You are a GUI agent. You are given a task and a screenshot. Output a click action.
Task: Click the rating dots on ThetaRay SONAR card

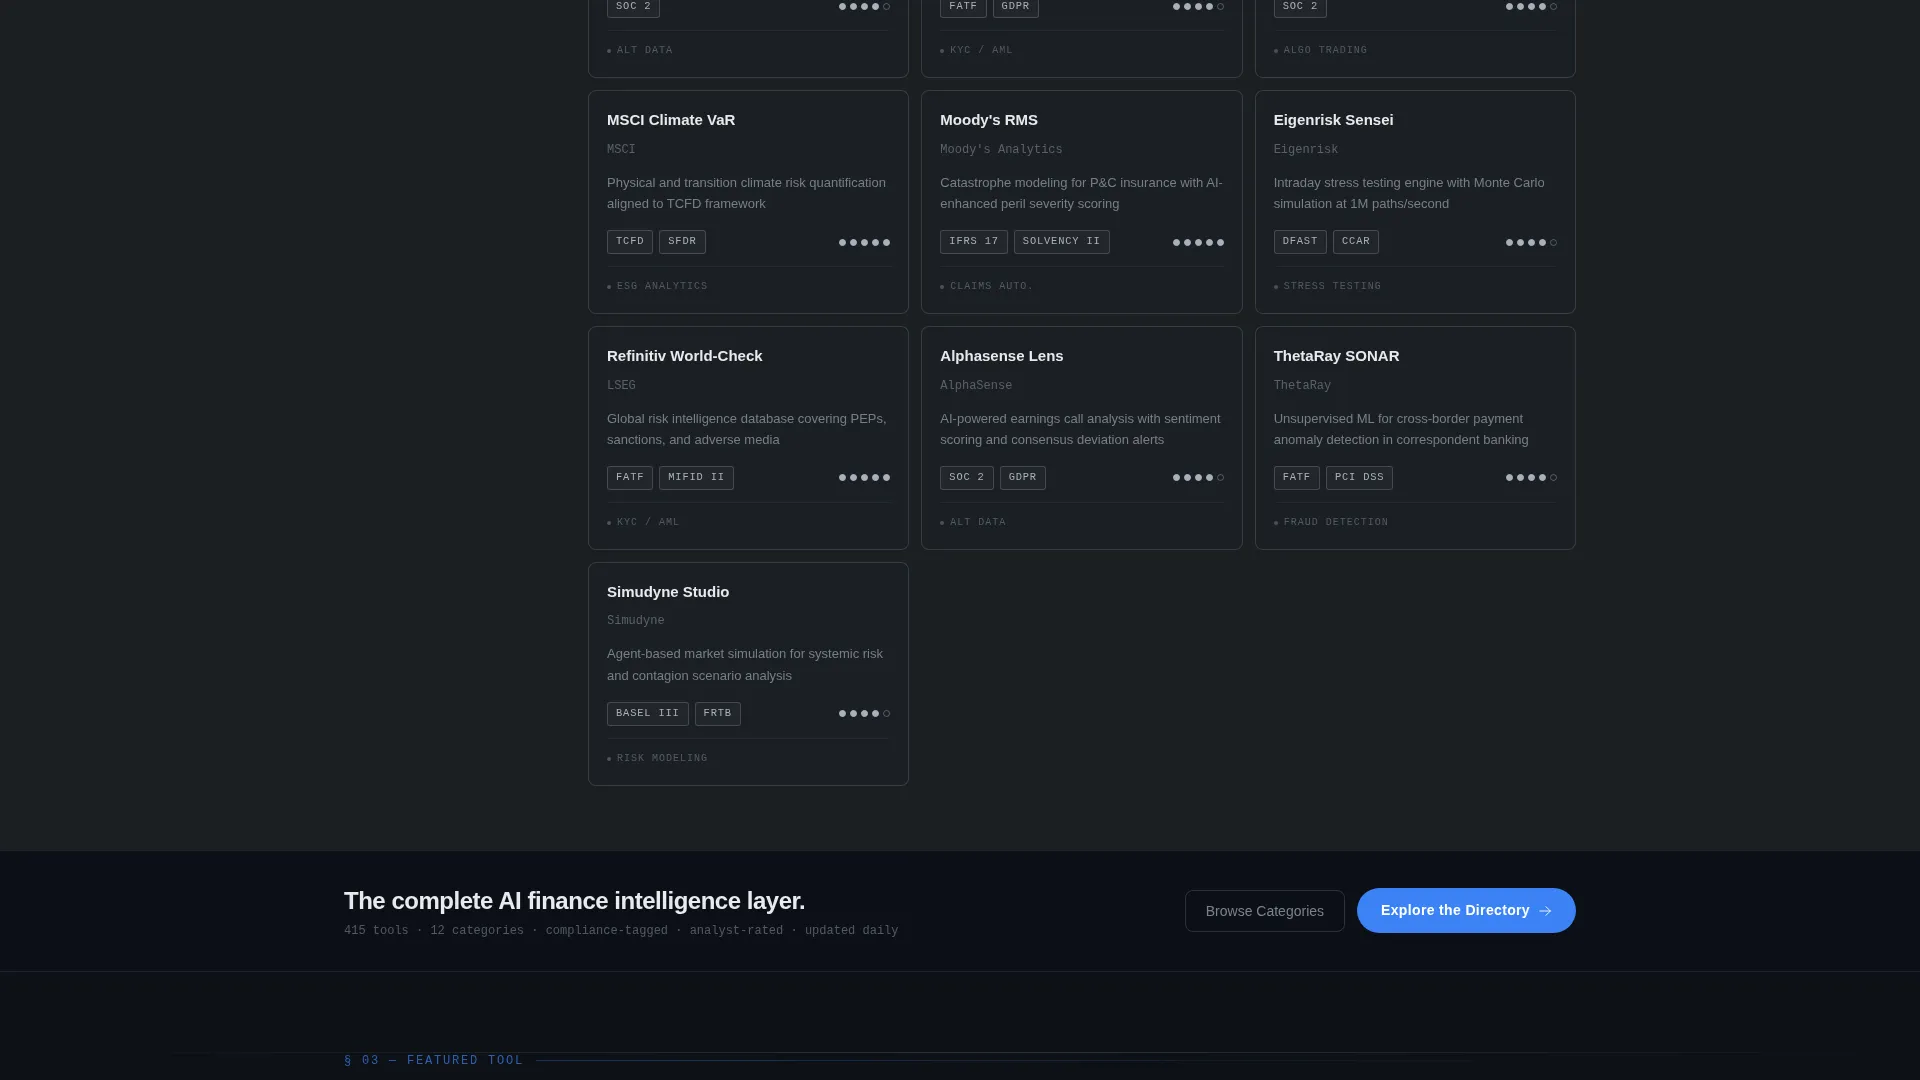click(1531, 478)
